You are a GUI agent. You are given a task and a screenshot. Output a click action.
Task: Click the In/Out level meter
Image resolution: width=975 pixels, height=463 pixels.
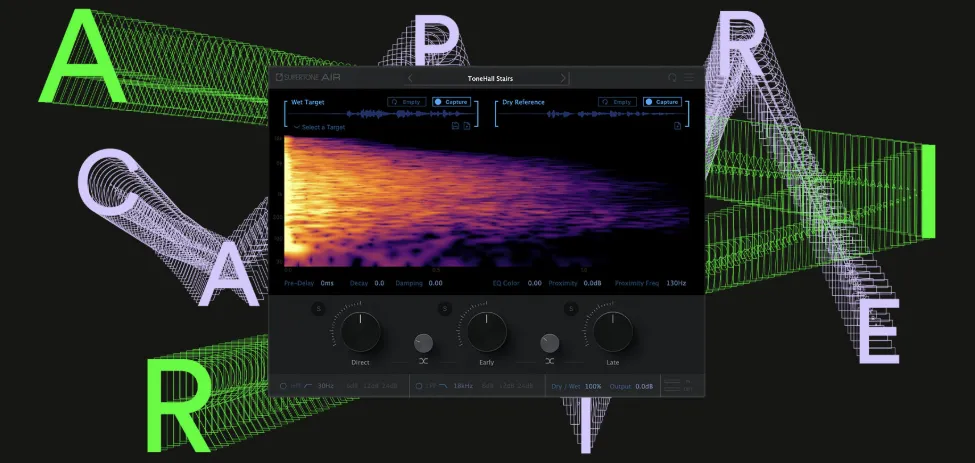pos(678,385)
